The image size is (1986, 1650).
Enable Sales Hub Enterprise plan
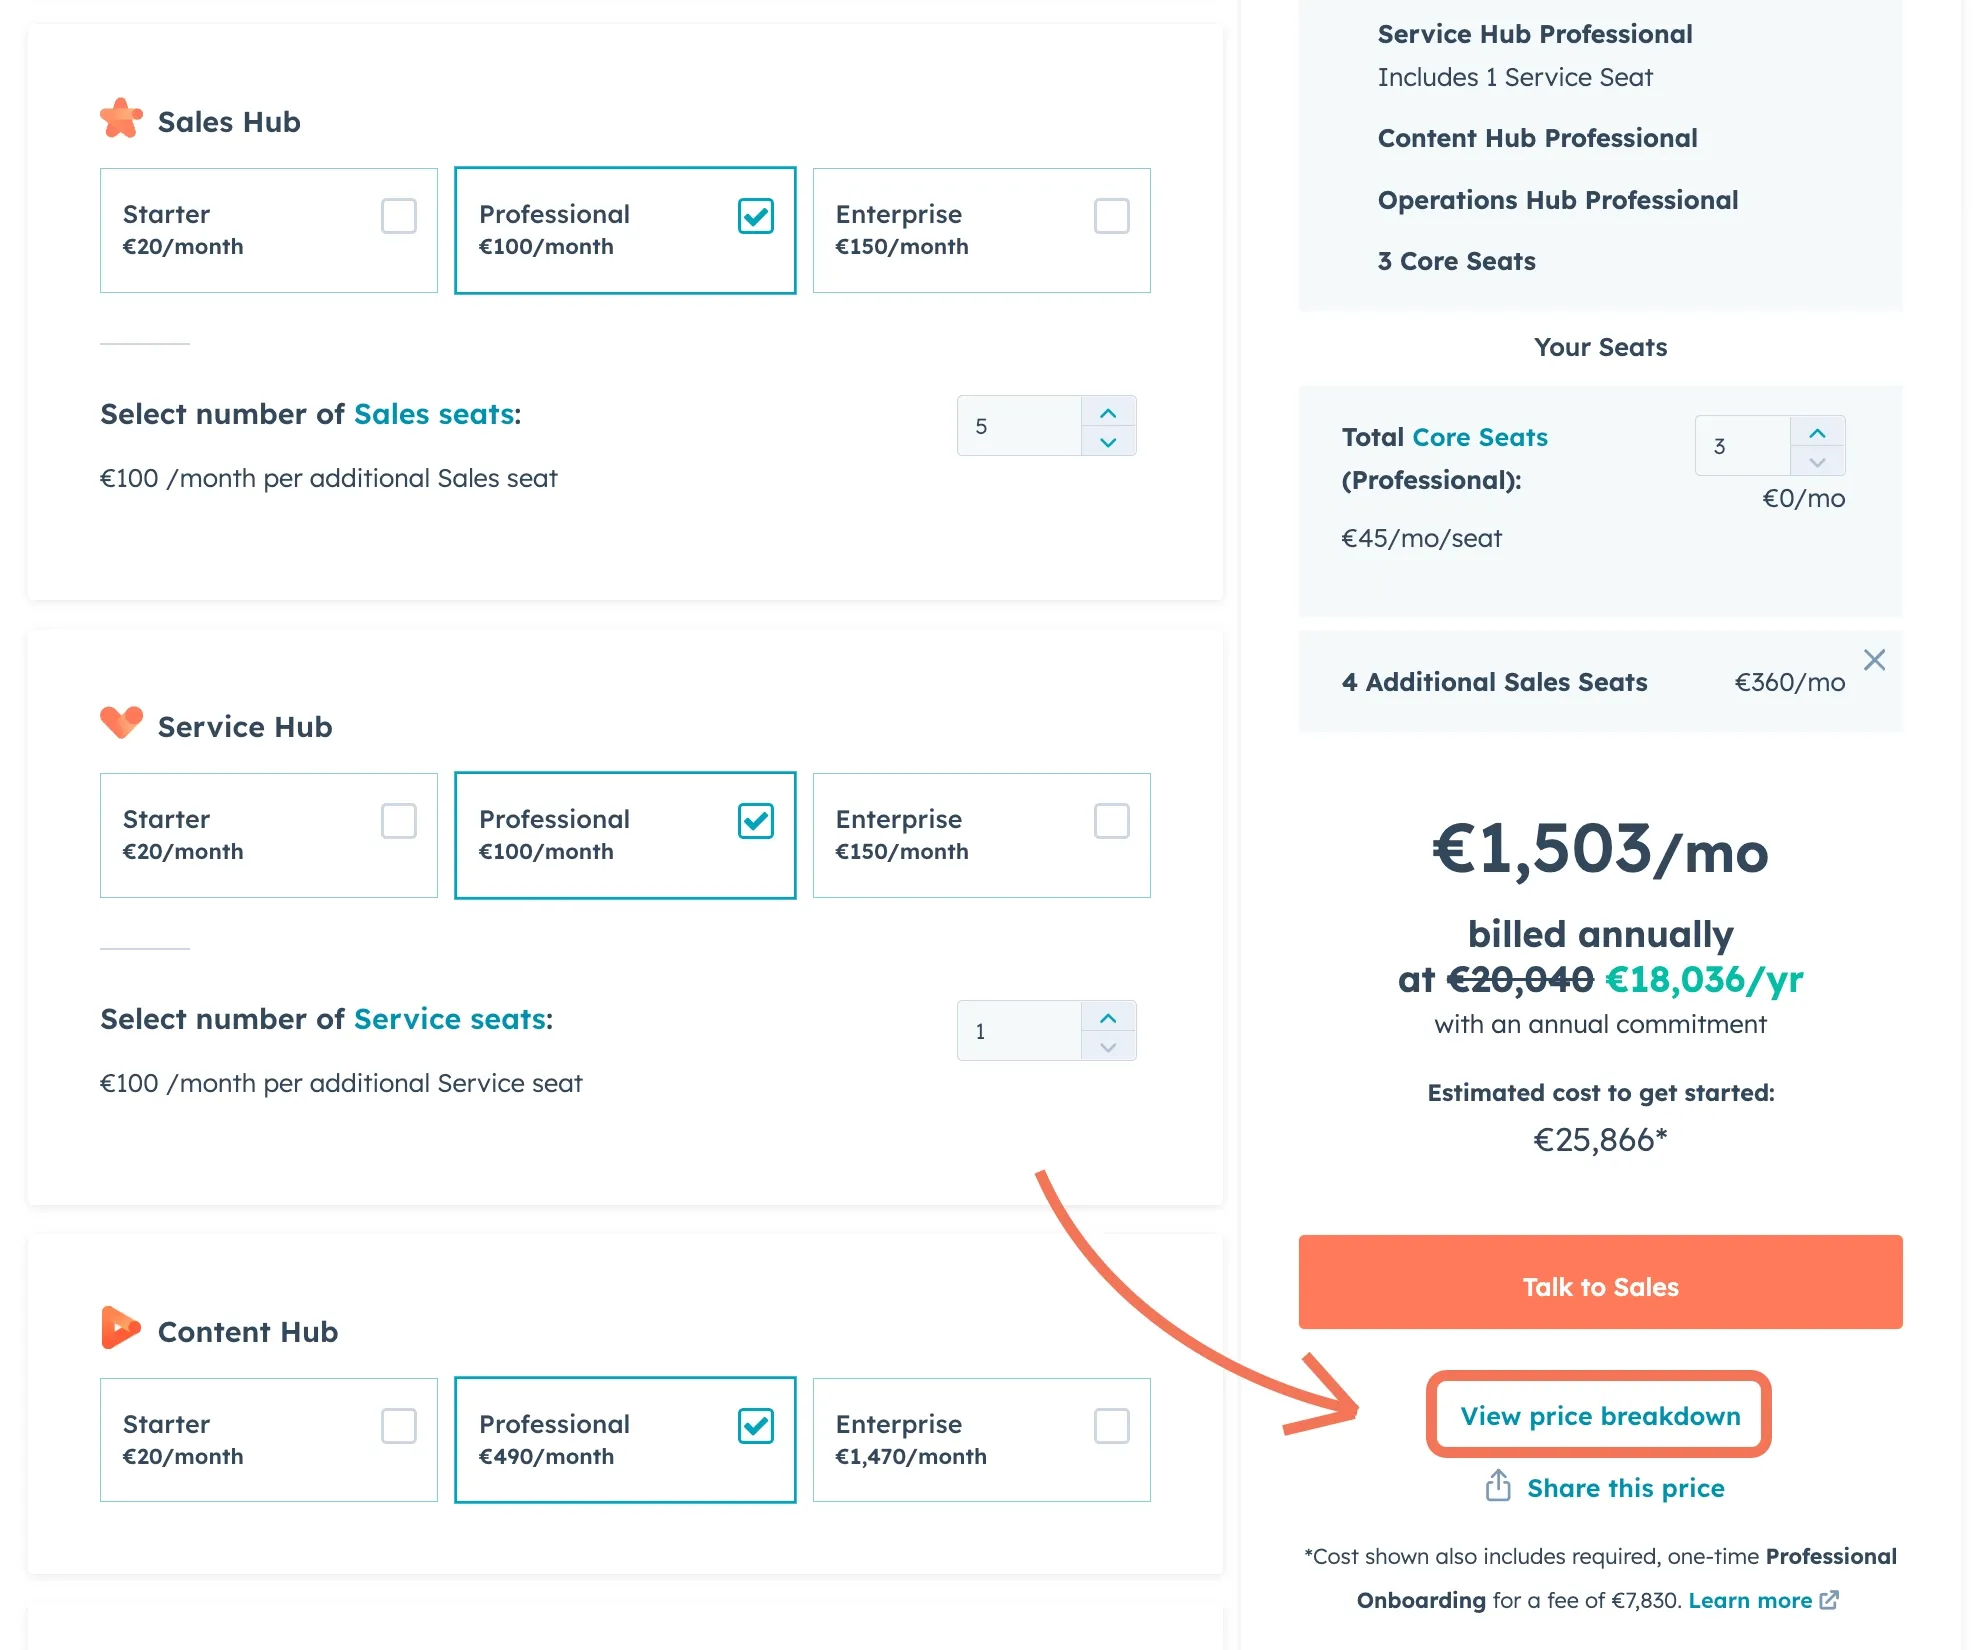click(x=1112, y=215)
